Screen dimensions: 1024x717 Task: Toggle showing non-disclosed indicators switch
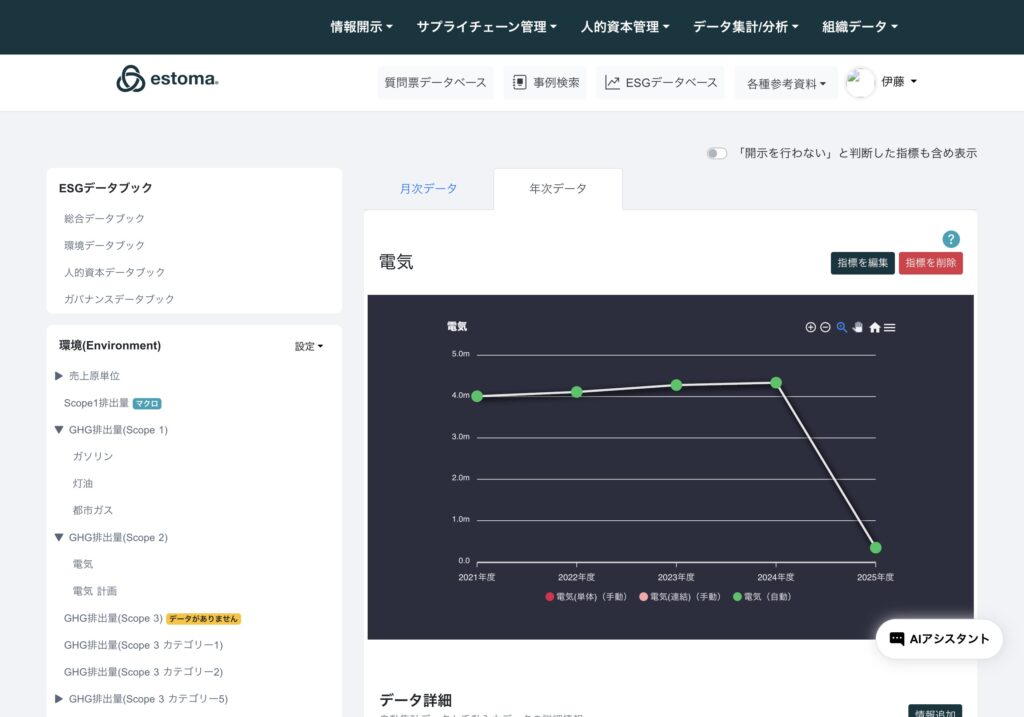716,153
